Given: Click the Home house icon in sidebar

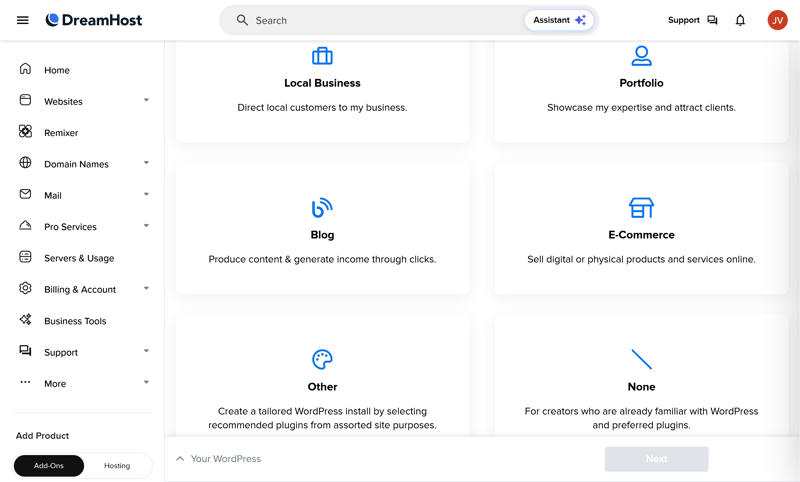Looking at the screenshot, I should click(x=25, y=69).
